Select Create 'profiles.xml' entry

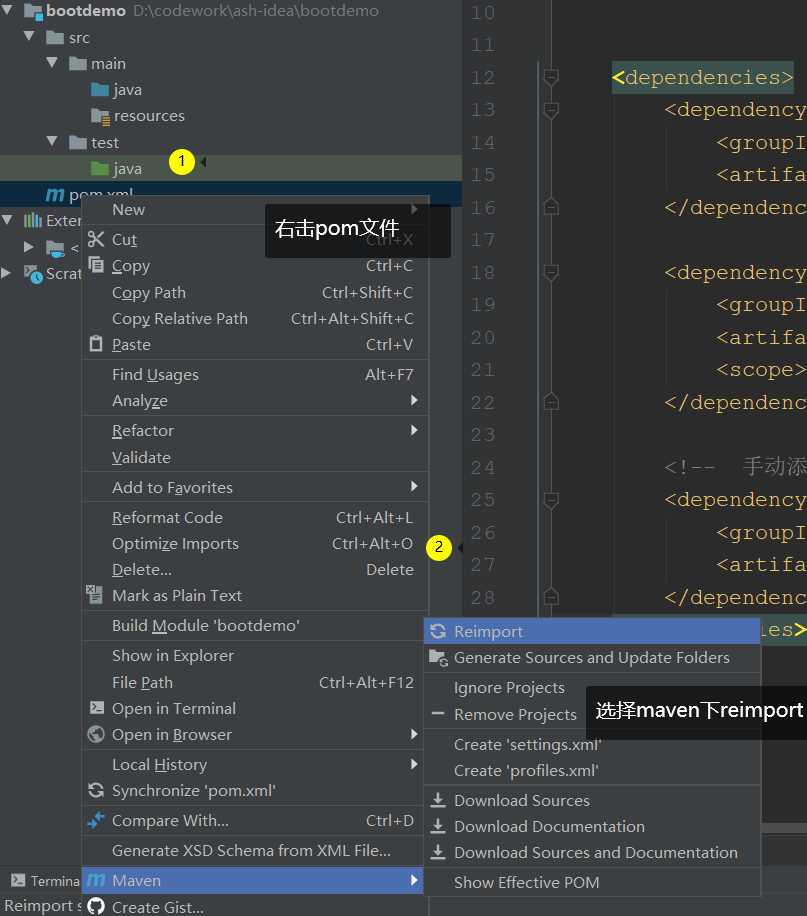point(592,771)
